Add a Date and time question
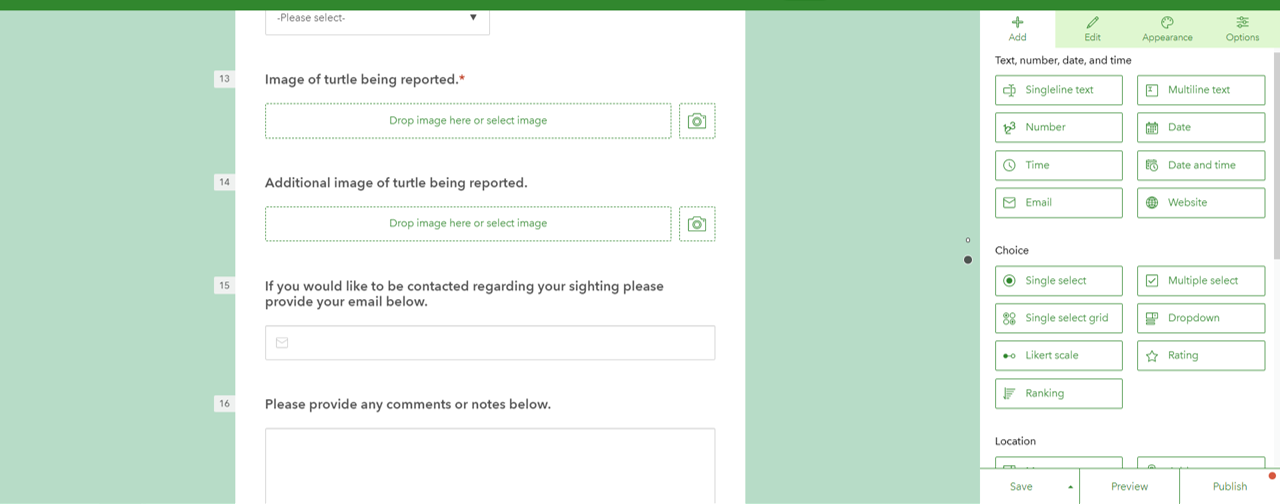 [1200, 165]
